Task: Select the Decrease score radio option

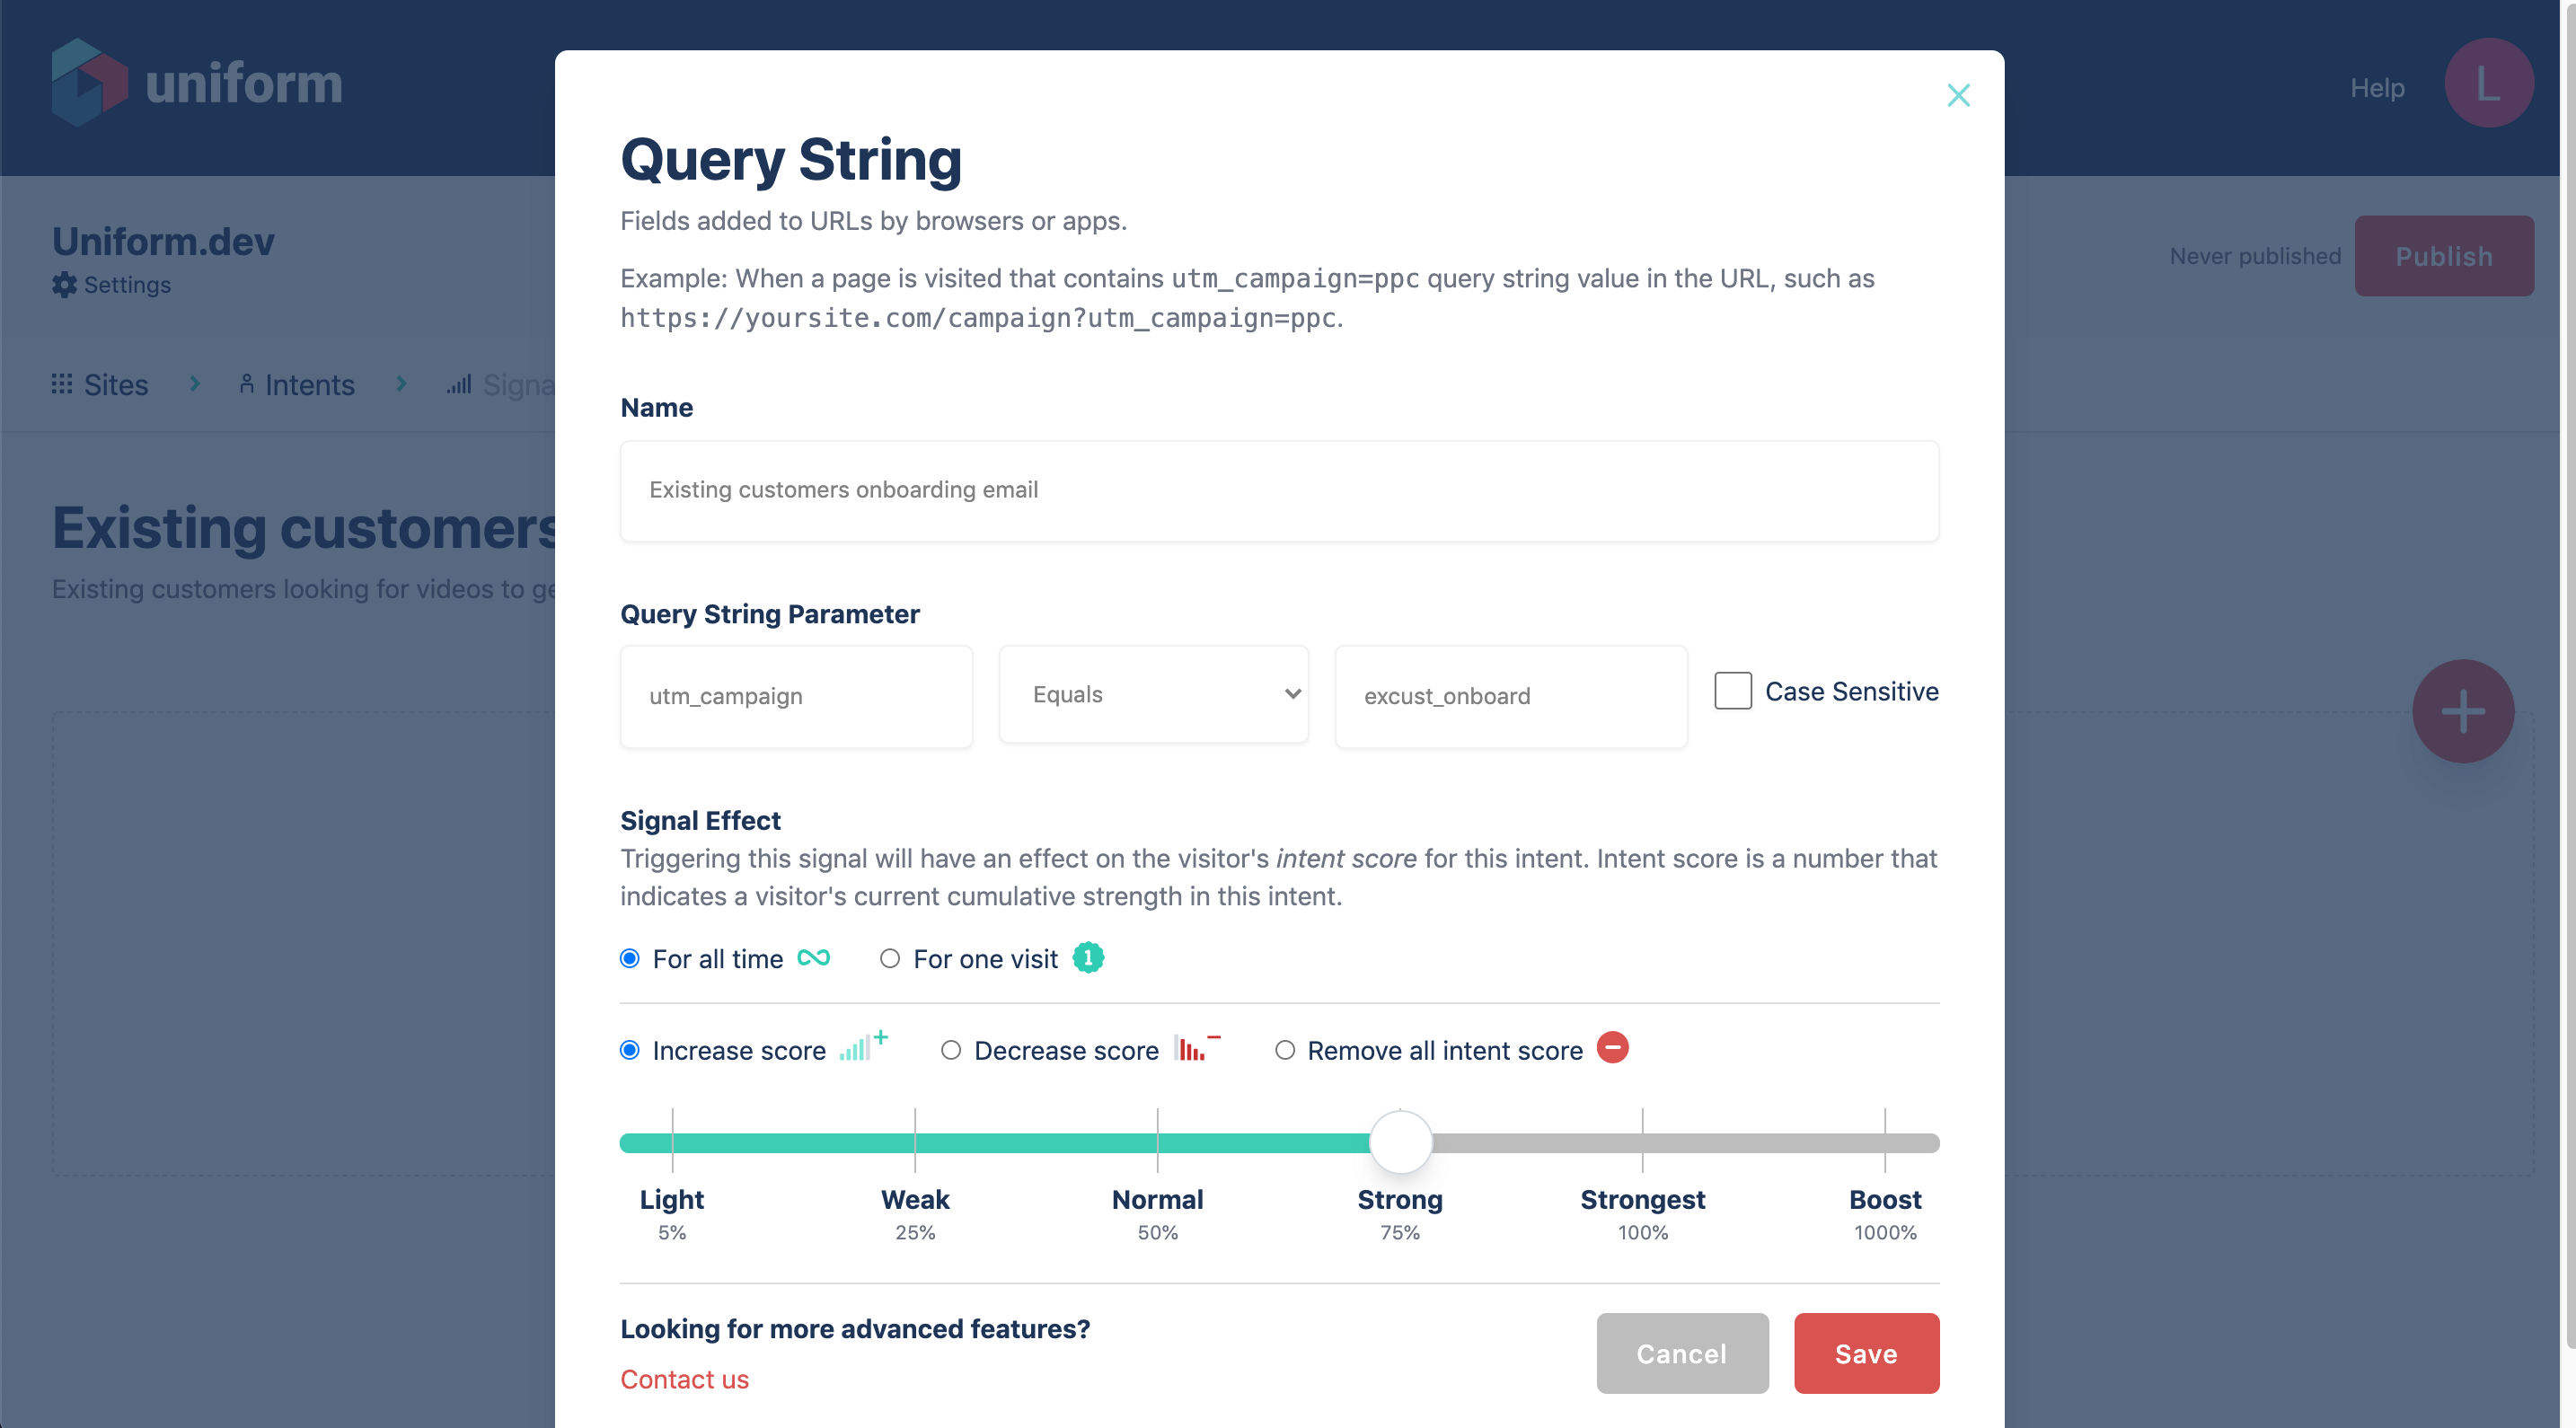Action: coord(951,1050)
